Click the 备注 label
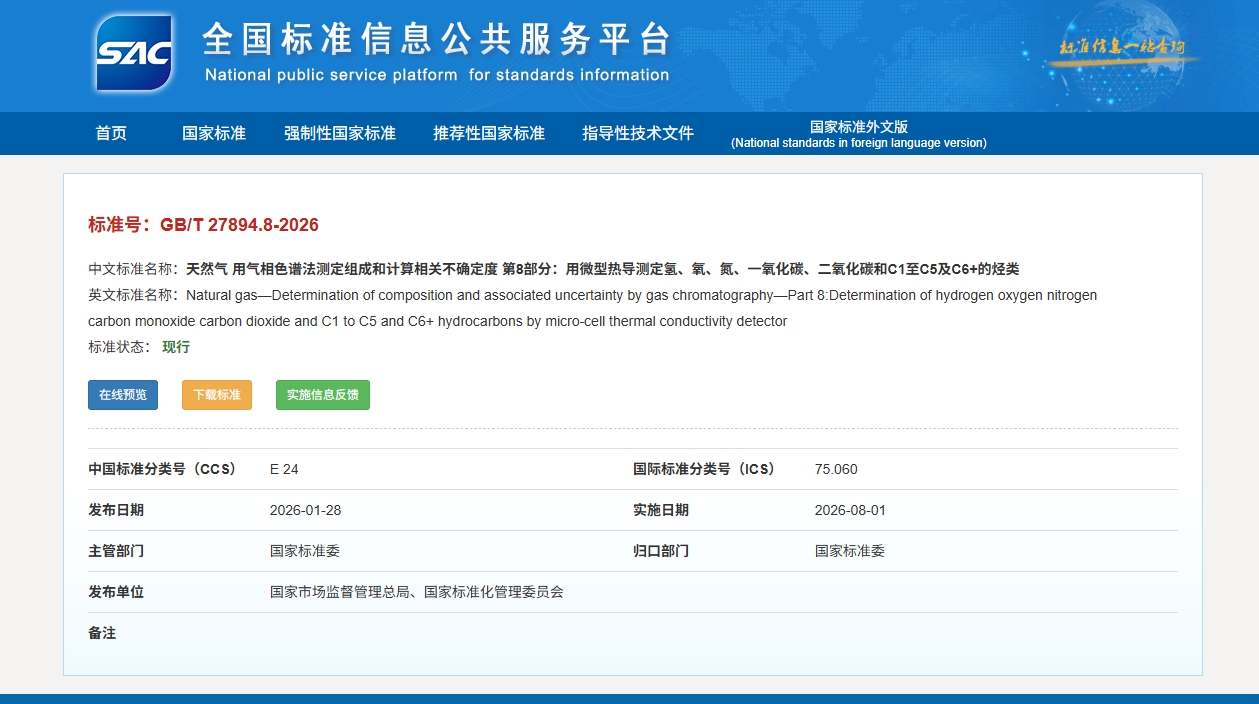 coord(102,633)
